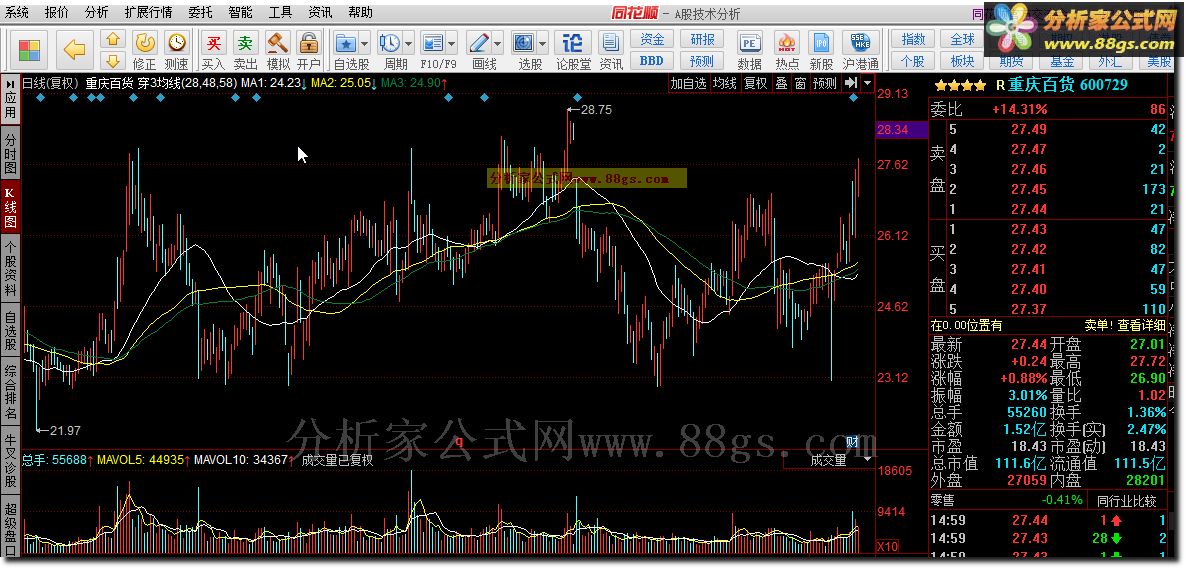Expand the F10/F9 dropdown arrow
This screenshot has height=568, width=1186.
pyautogui.click(x=452, y=43)
